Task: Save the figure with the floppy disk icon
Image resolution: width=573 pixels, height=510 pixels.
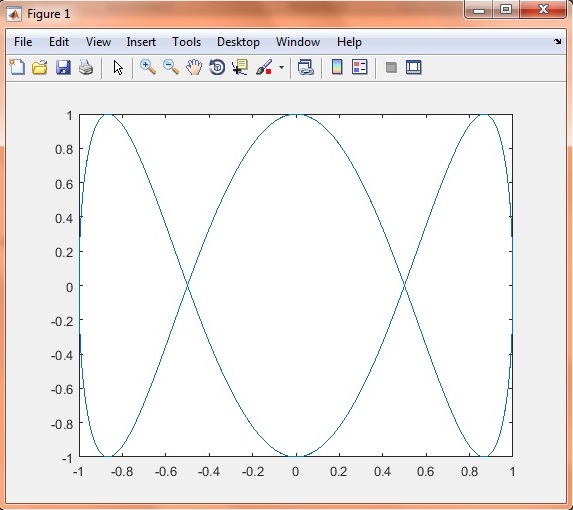Action: 63,68
